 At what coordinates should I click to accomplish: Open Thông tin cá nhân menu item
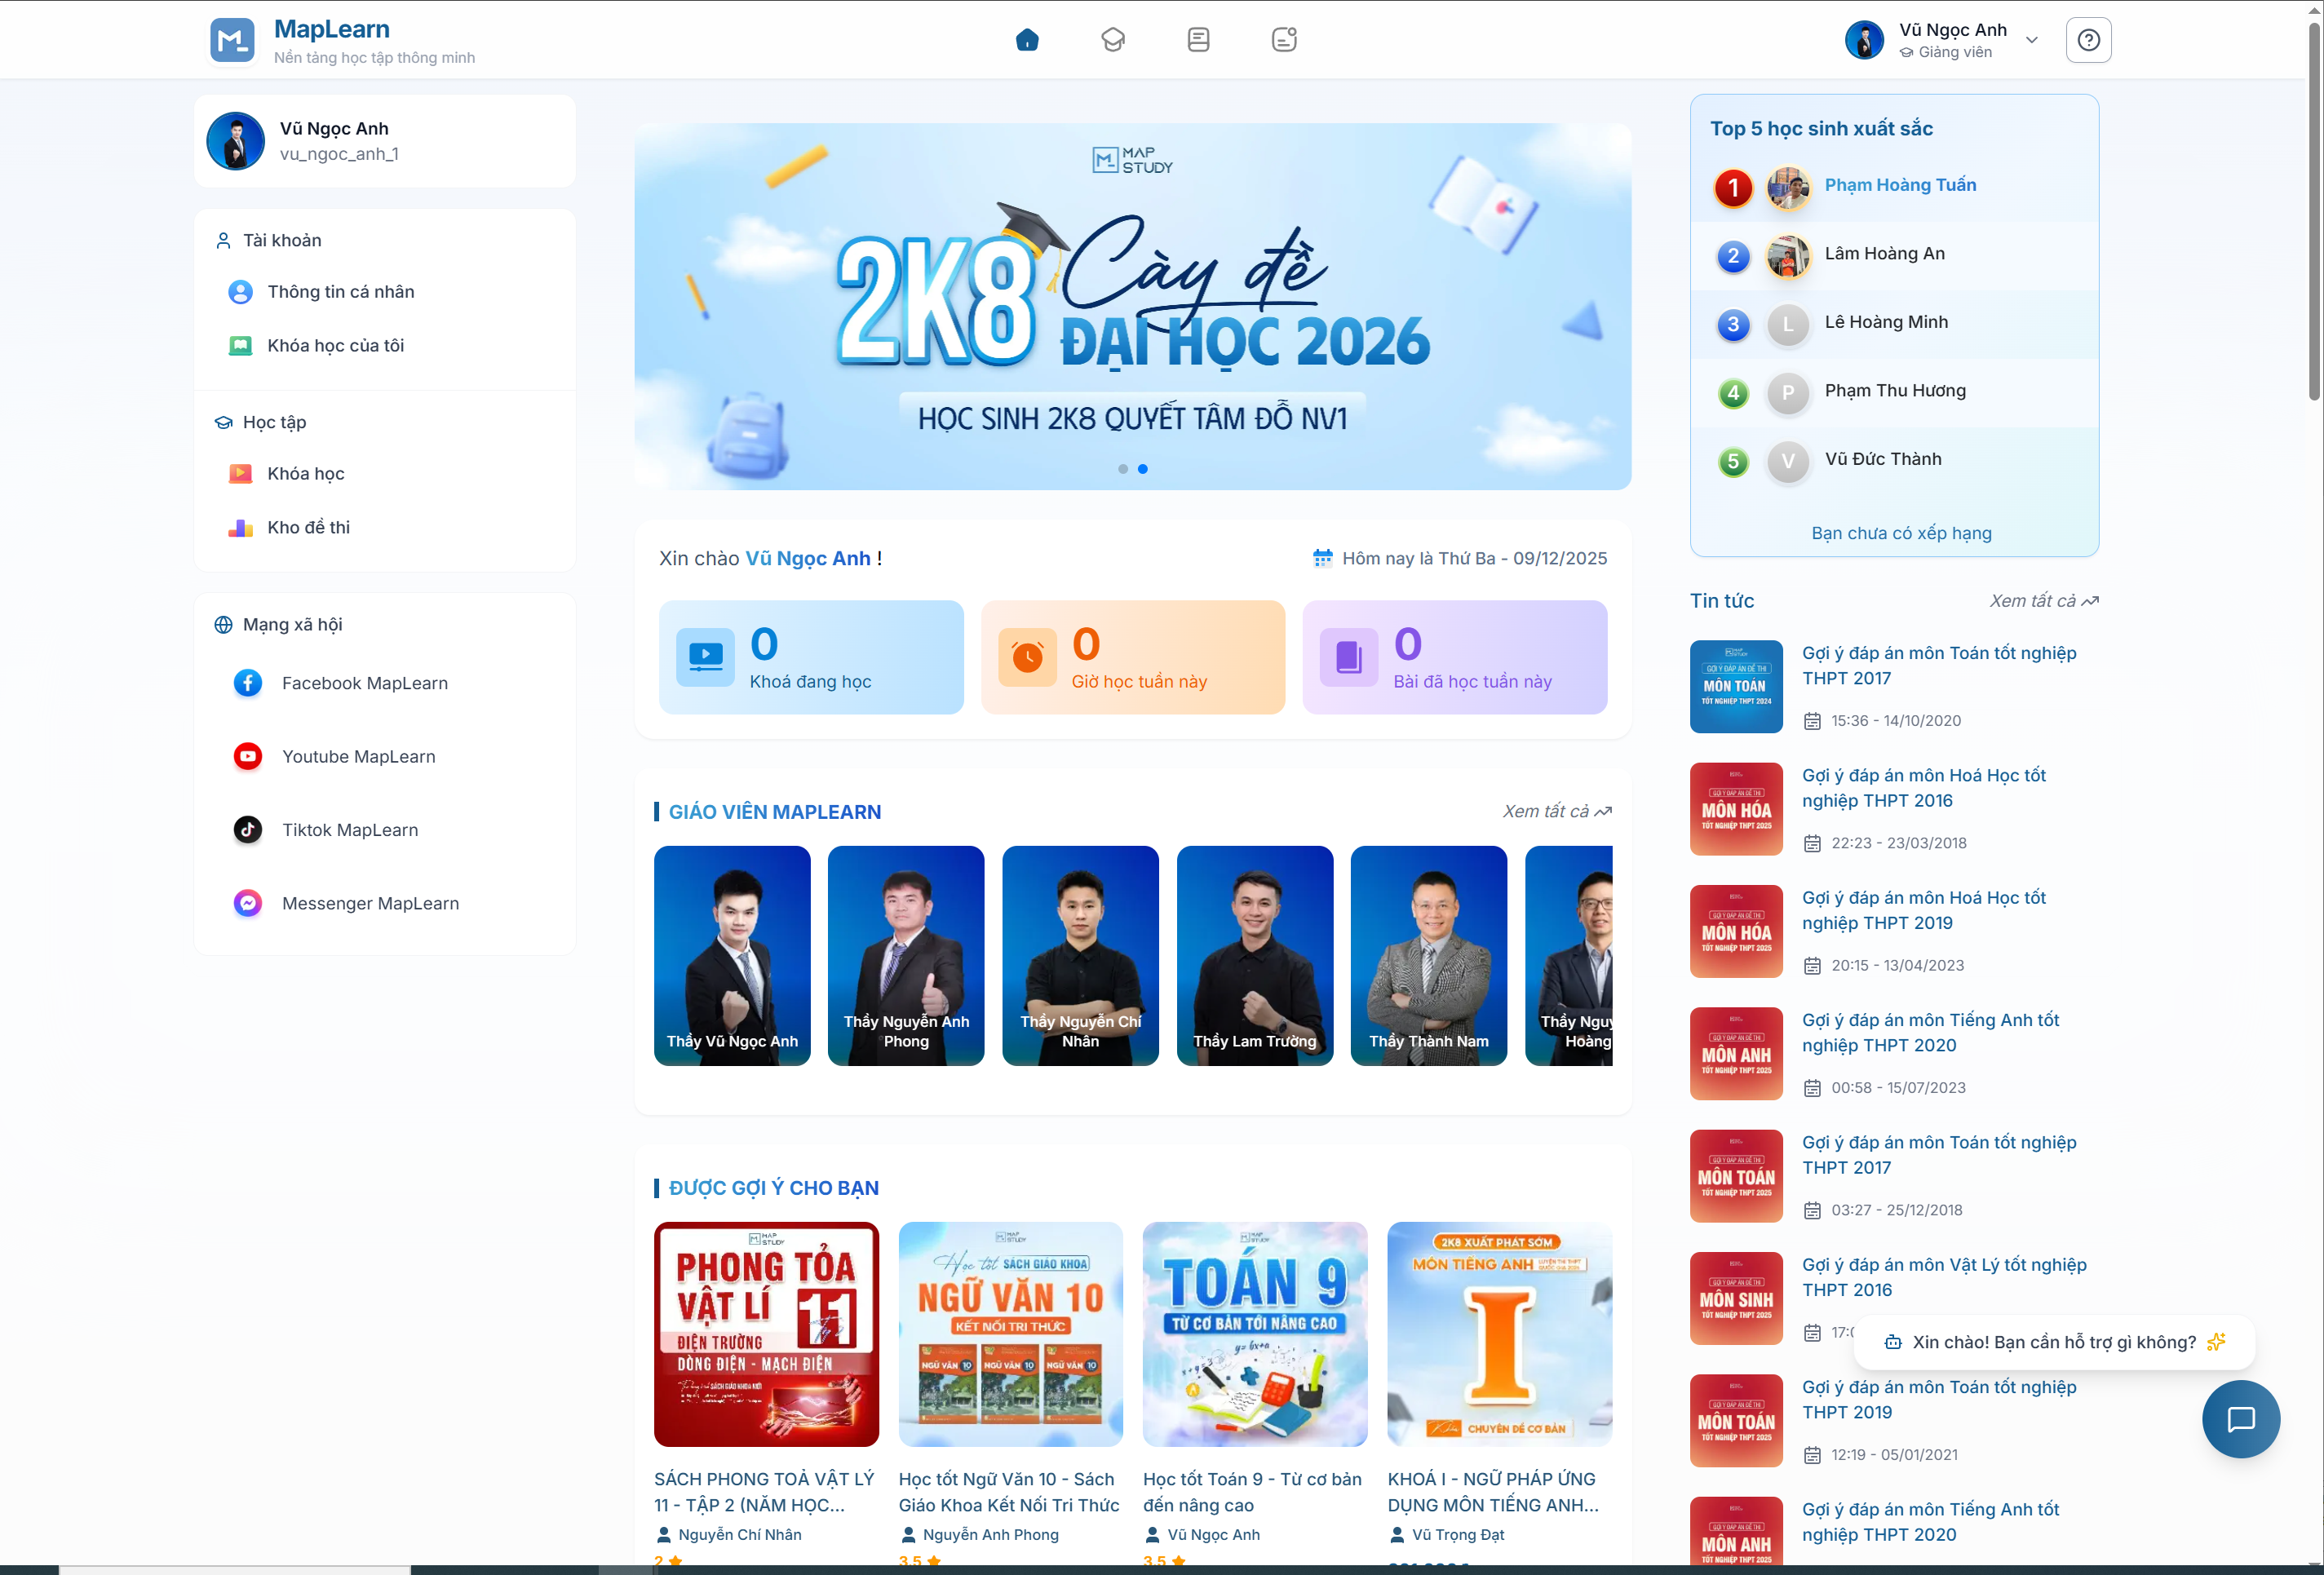(340, 292)
